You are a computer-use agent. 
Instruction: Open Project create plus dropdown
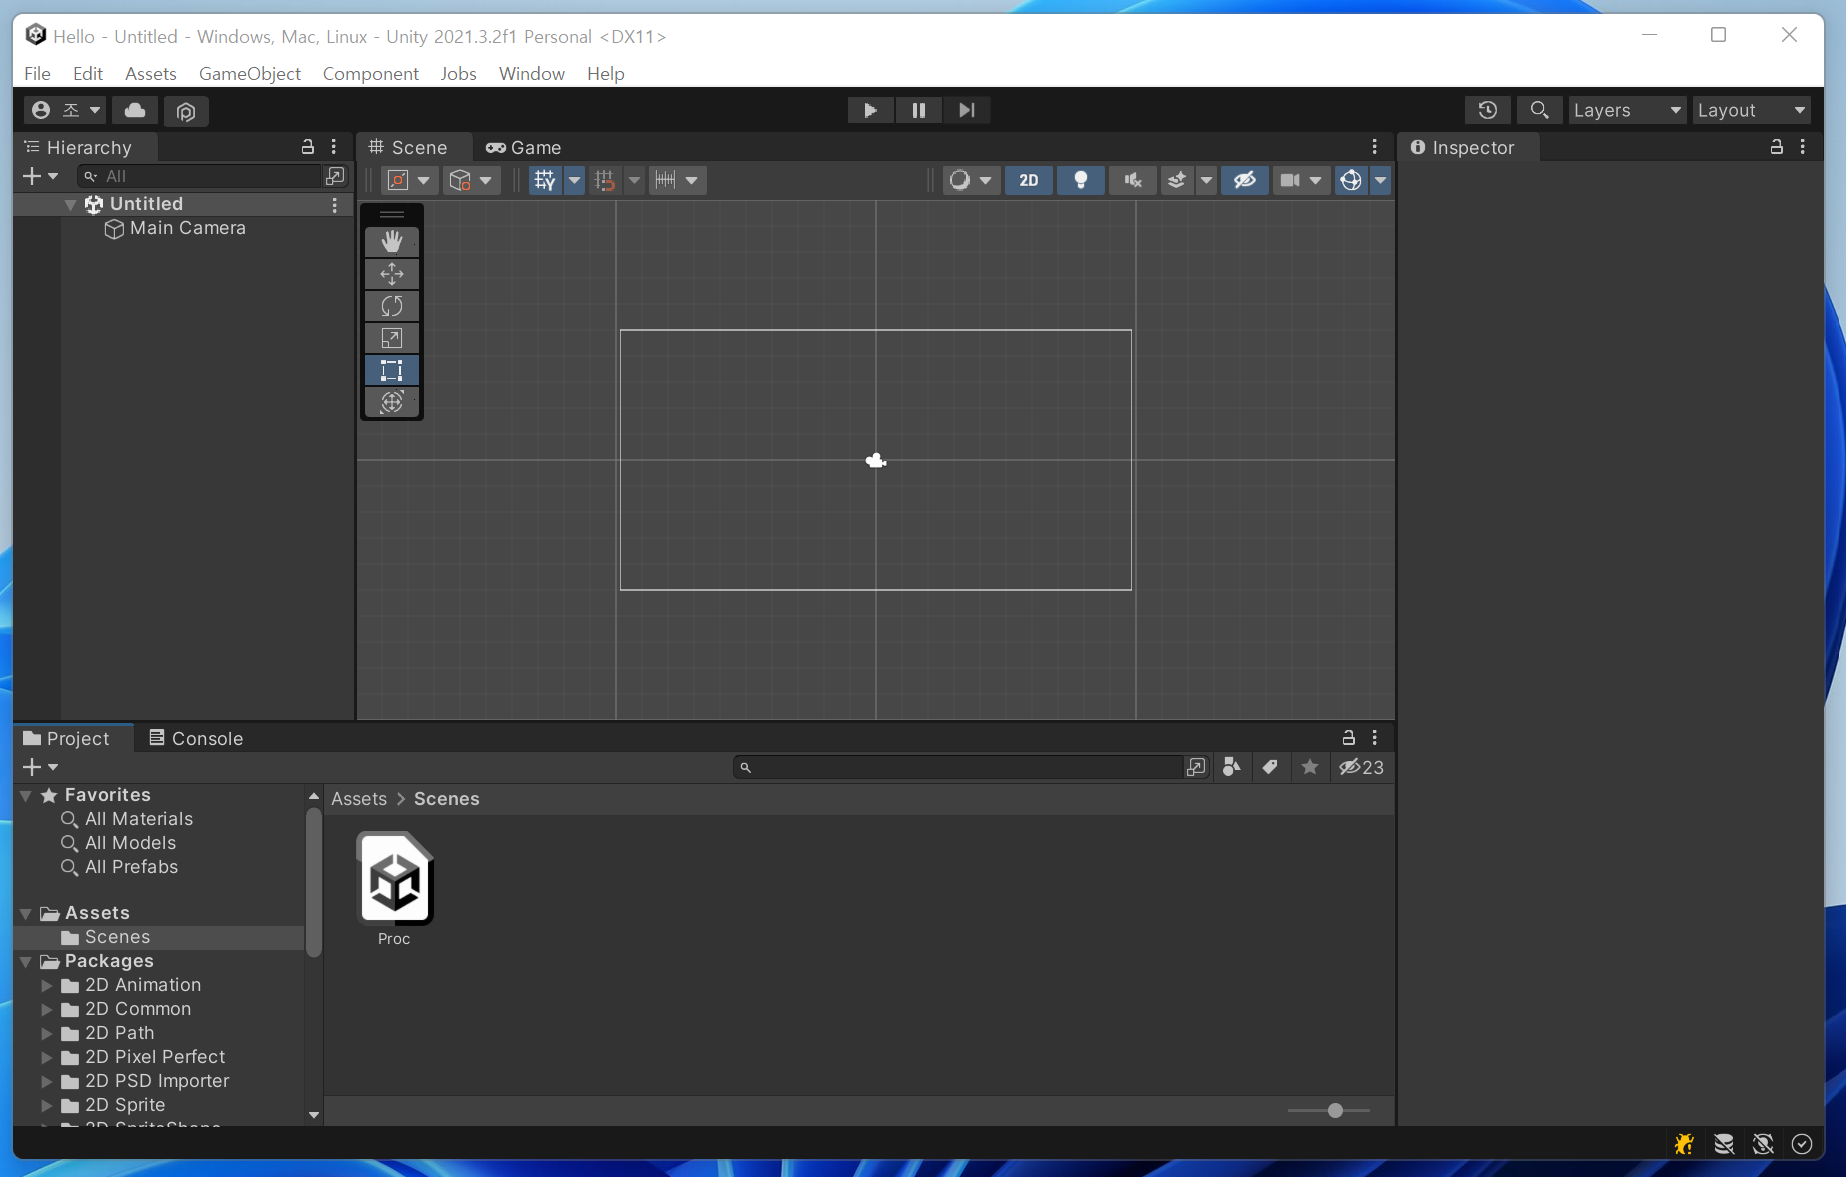[x=40, y=767]
